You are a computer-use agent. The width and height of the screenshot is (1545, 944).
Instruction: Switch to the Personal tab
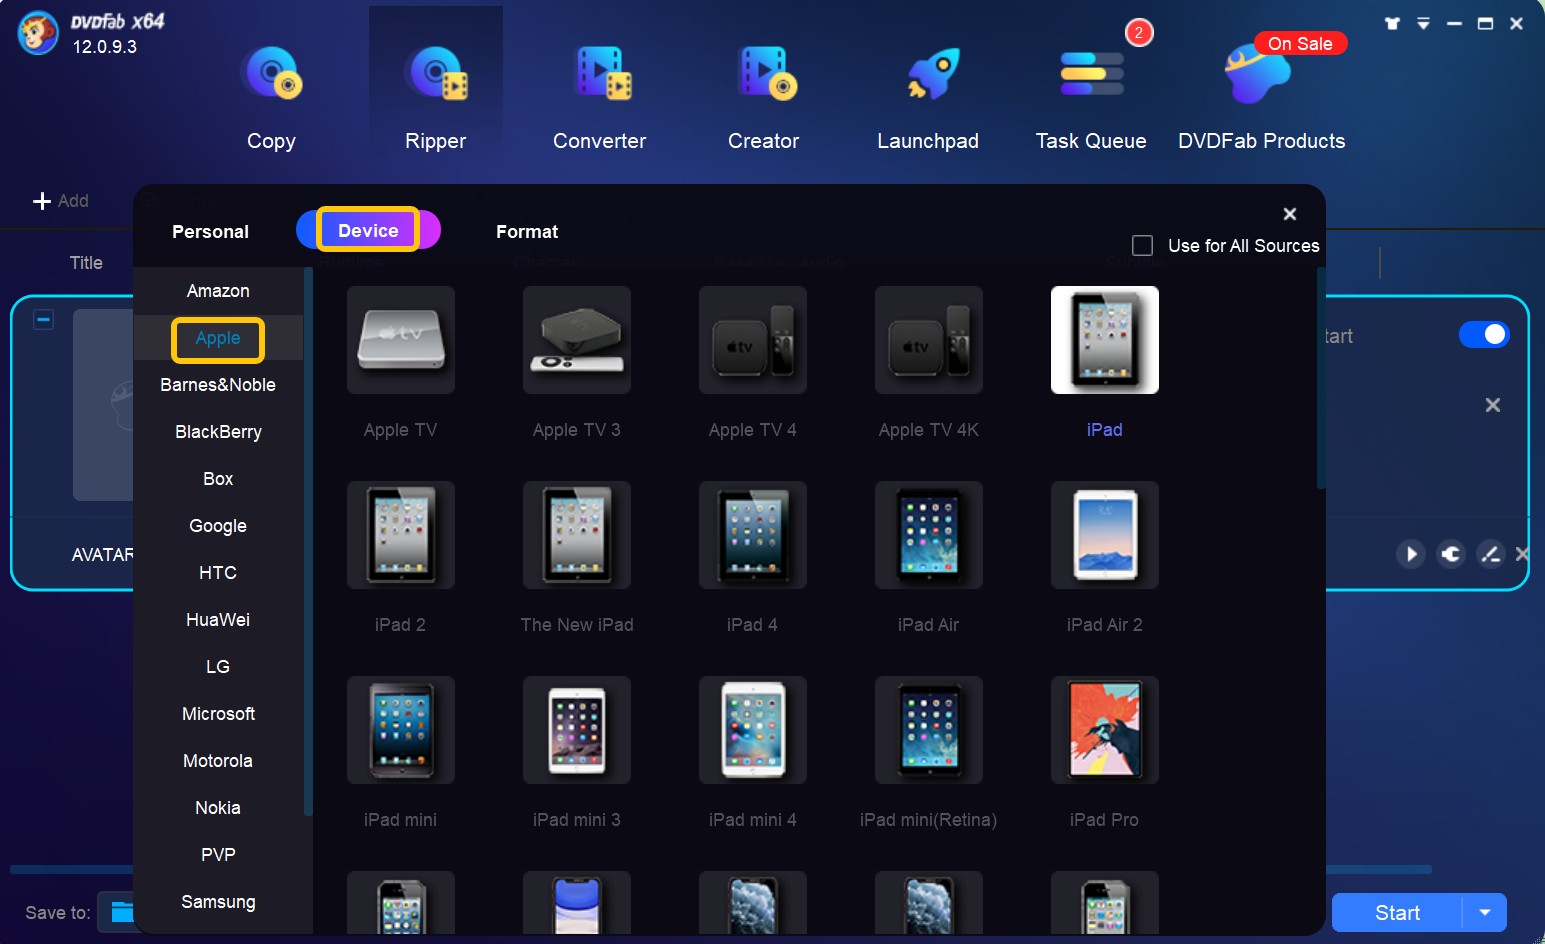click(x=210, y=231)
